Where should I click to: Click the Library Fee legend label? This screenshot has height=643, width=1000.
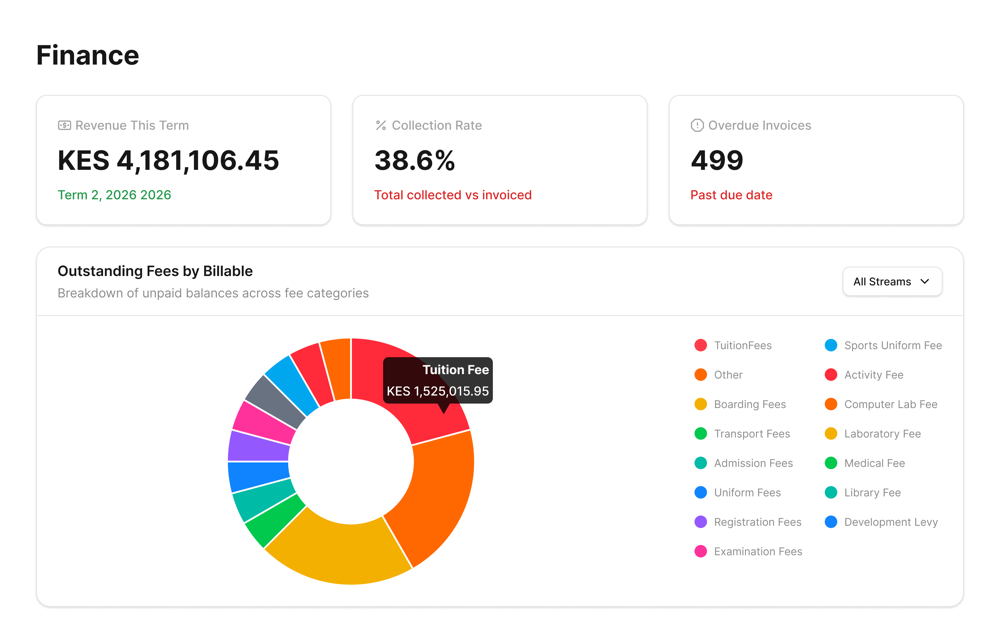pos(872,492)
